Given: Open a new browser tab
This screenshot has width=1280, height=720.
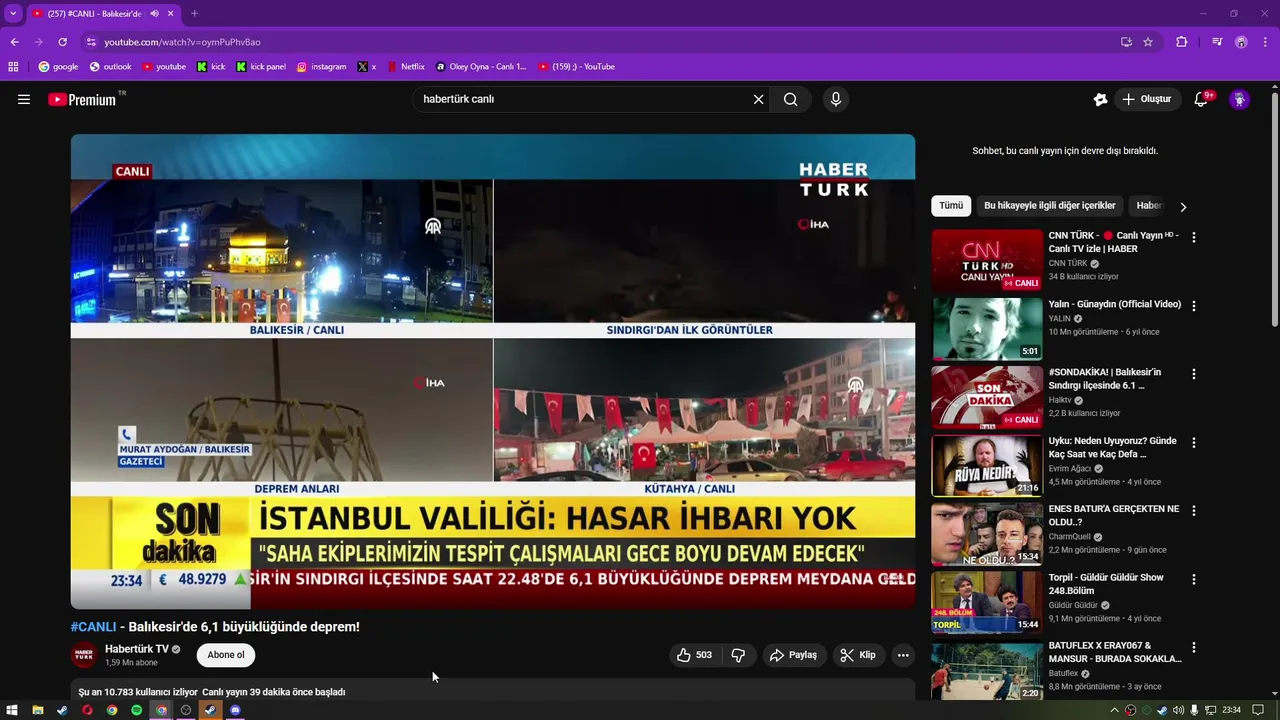Looking at the screenshot, I should (194, 14).
